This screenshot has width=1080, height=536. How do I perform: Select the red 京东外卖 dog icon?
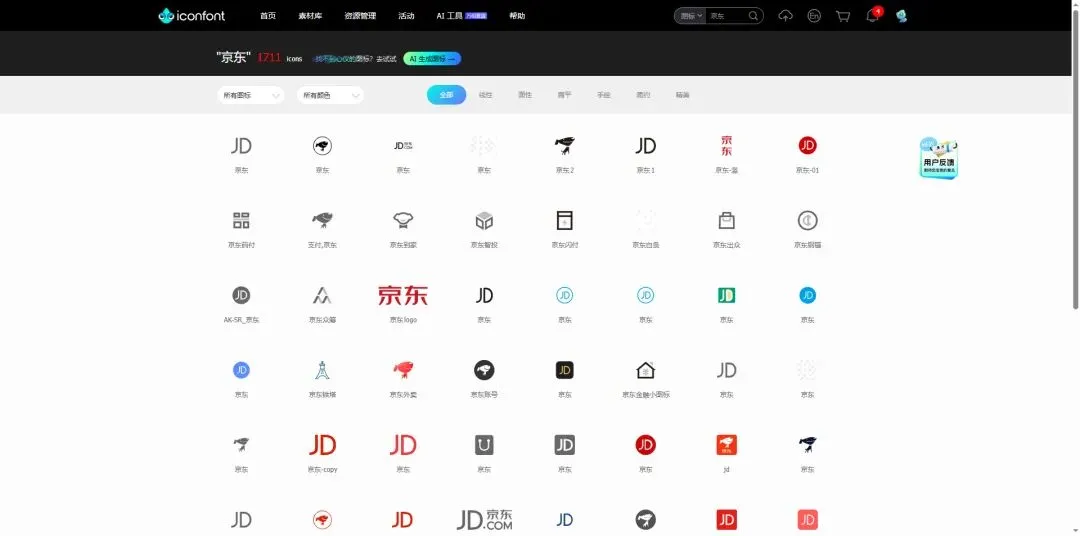(403, 370)
